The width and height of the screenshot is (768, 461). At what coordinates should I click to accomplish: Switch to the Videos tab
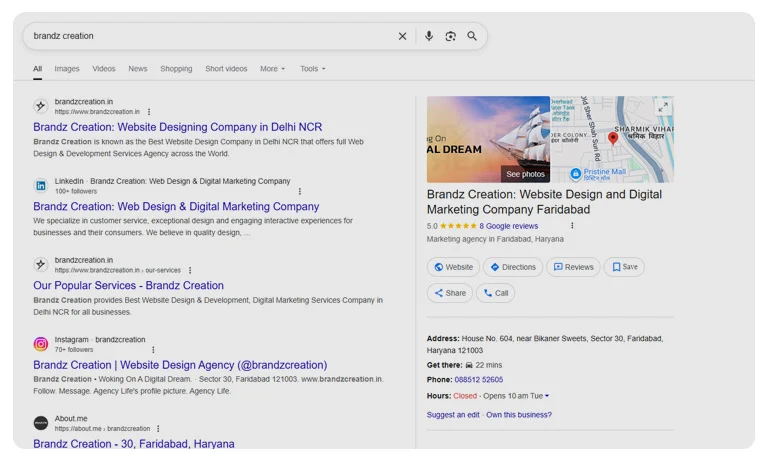pyautogui.click(x=104, y=69)
